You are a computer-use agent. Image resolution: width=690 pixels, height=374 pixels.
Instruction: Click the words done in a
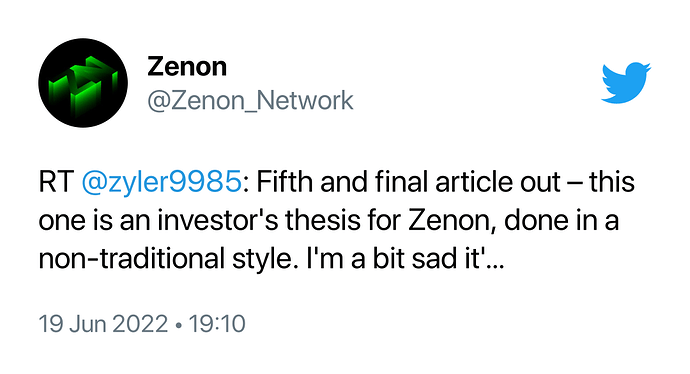click(562, 220)
